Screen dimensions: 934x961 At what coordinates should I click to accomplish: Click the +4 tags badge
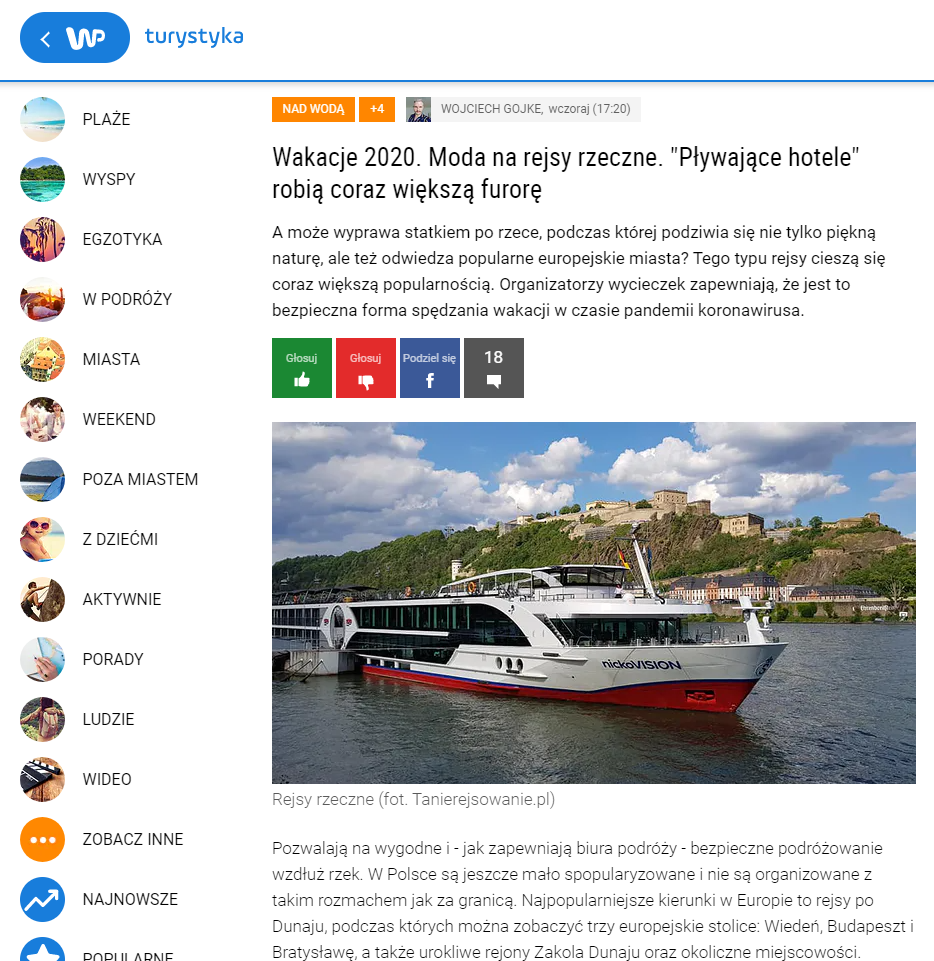pyautogui.click(x=377, y=109)
